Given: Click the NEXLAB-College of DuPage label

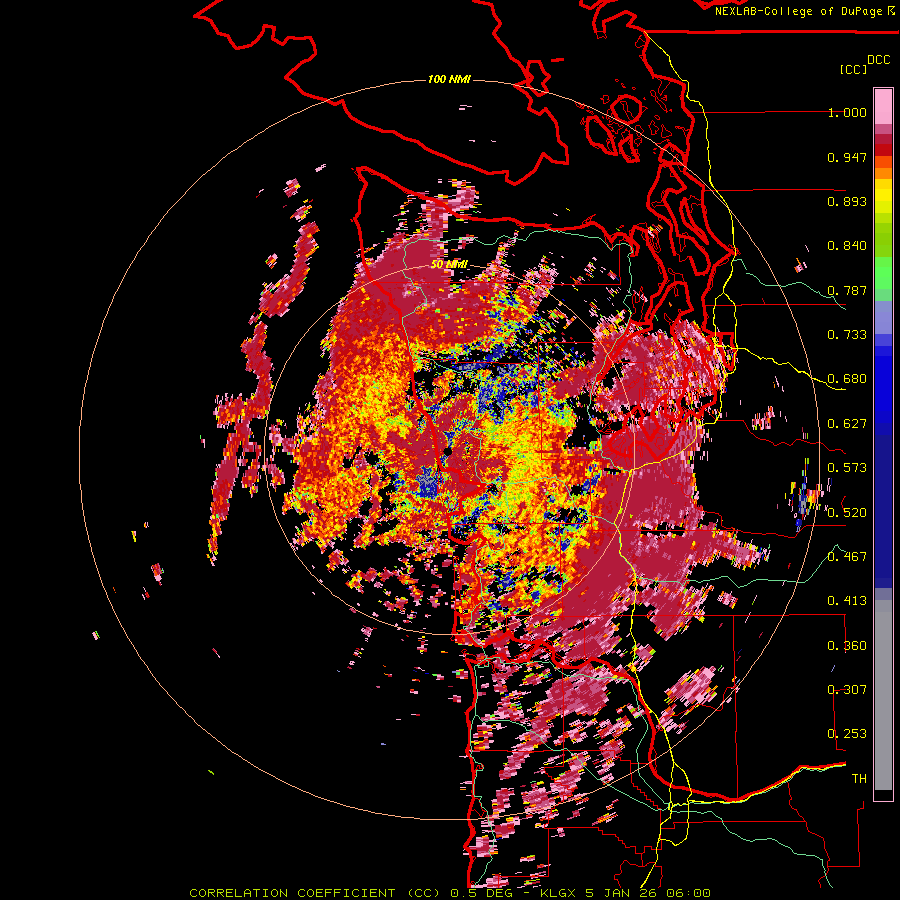Looking at the screenshot, I should point(804,11).
